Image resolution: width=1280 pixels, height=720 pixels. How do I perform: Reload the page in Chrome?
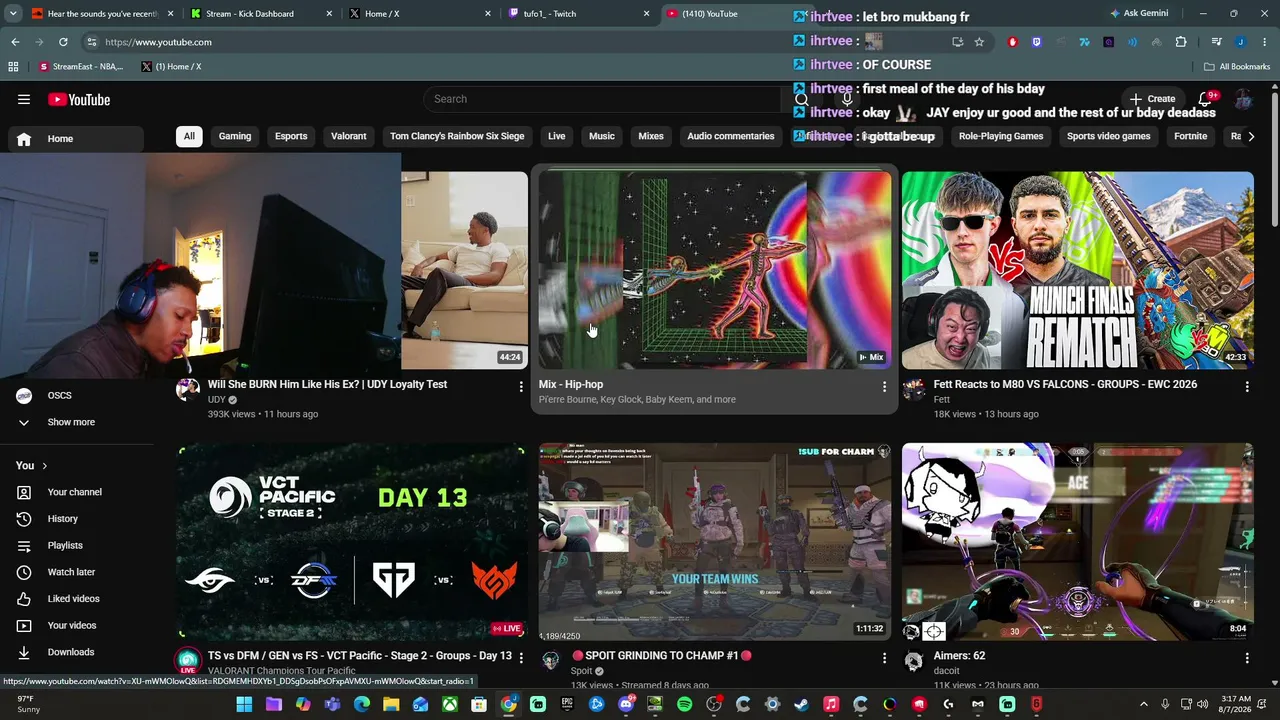click(63, 42)
